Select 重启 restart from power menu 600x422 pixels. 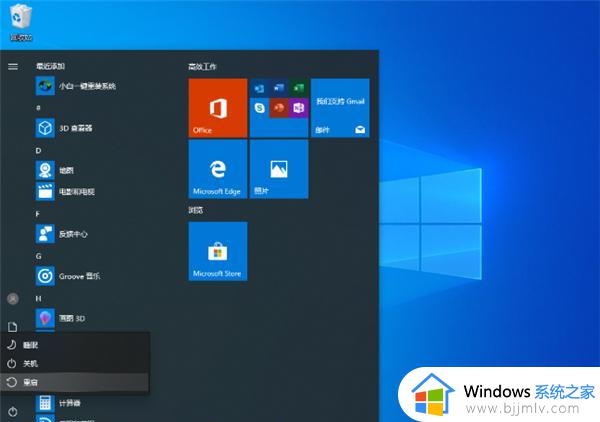75,382
